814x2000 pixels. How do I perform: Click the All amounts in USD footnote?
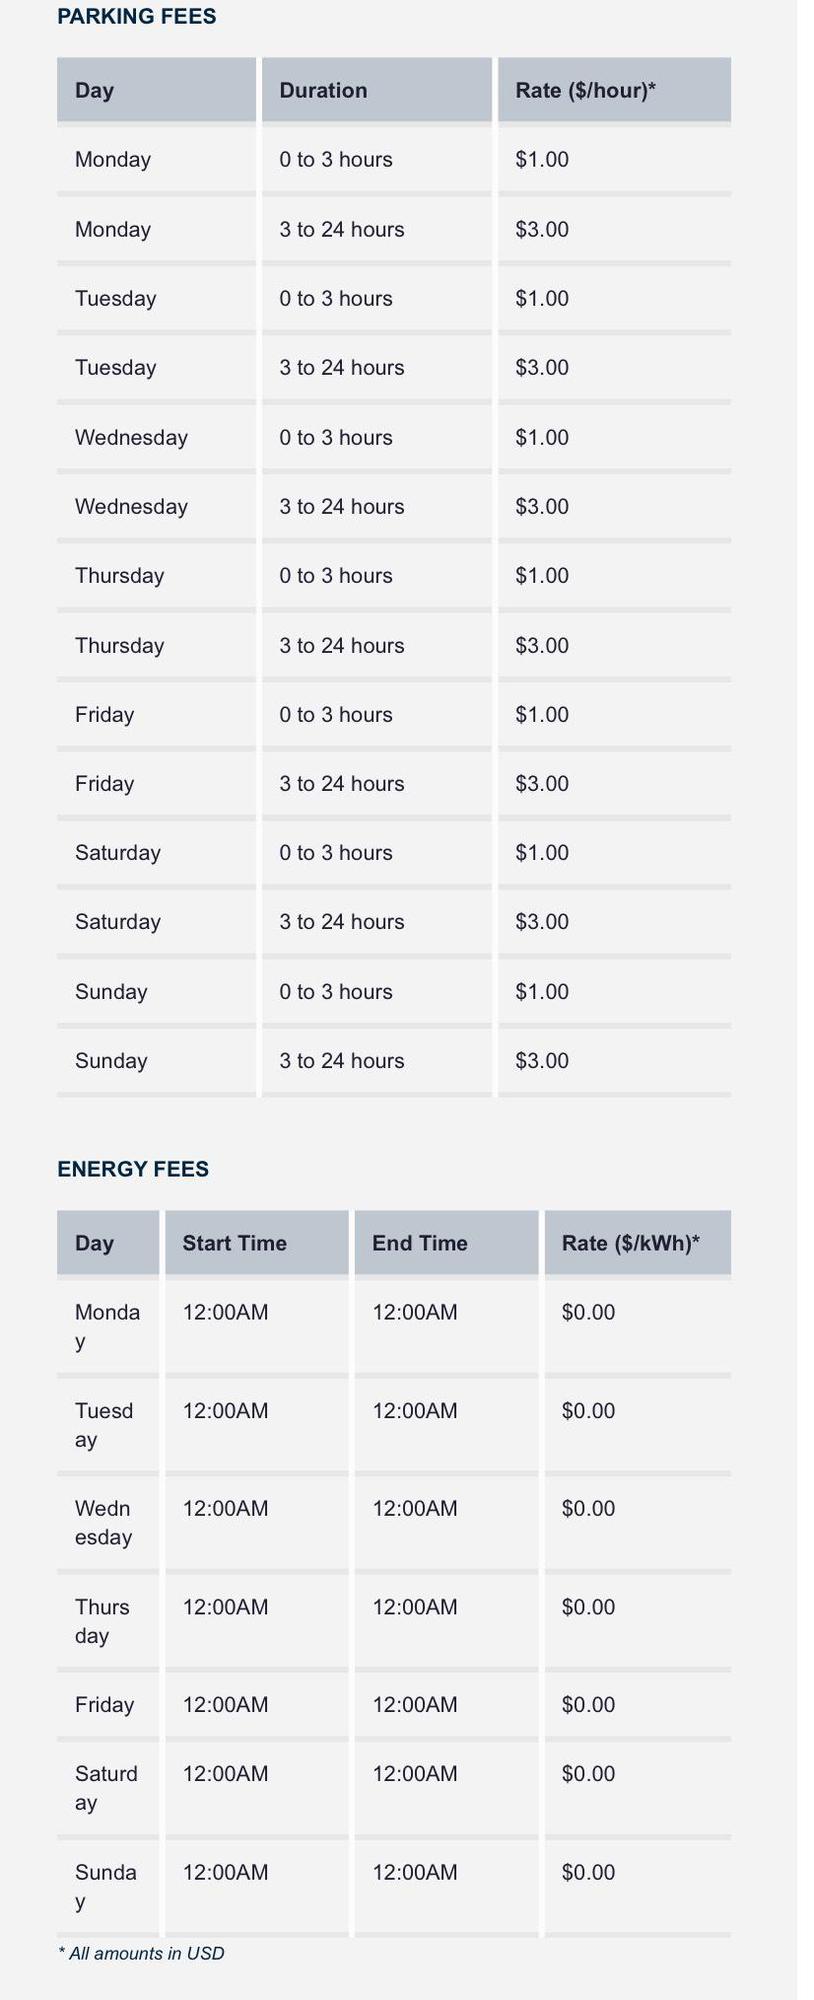(x=141, y=1953)
